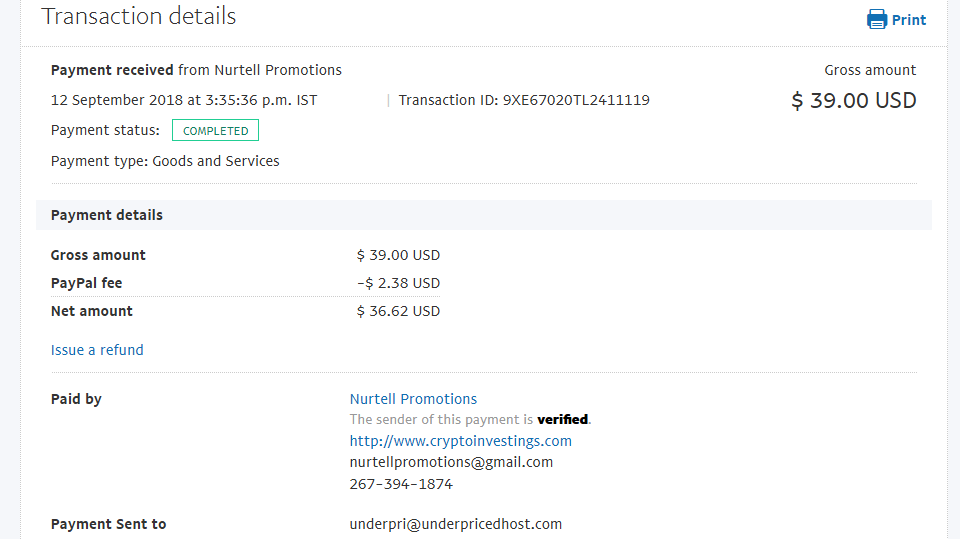Open the Issue a refund link
The image size is (960, 539).
[x=97, y=350]
